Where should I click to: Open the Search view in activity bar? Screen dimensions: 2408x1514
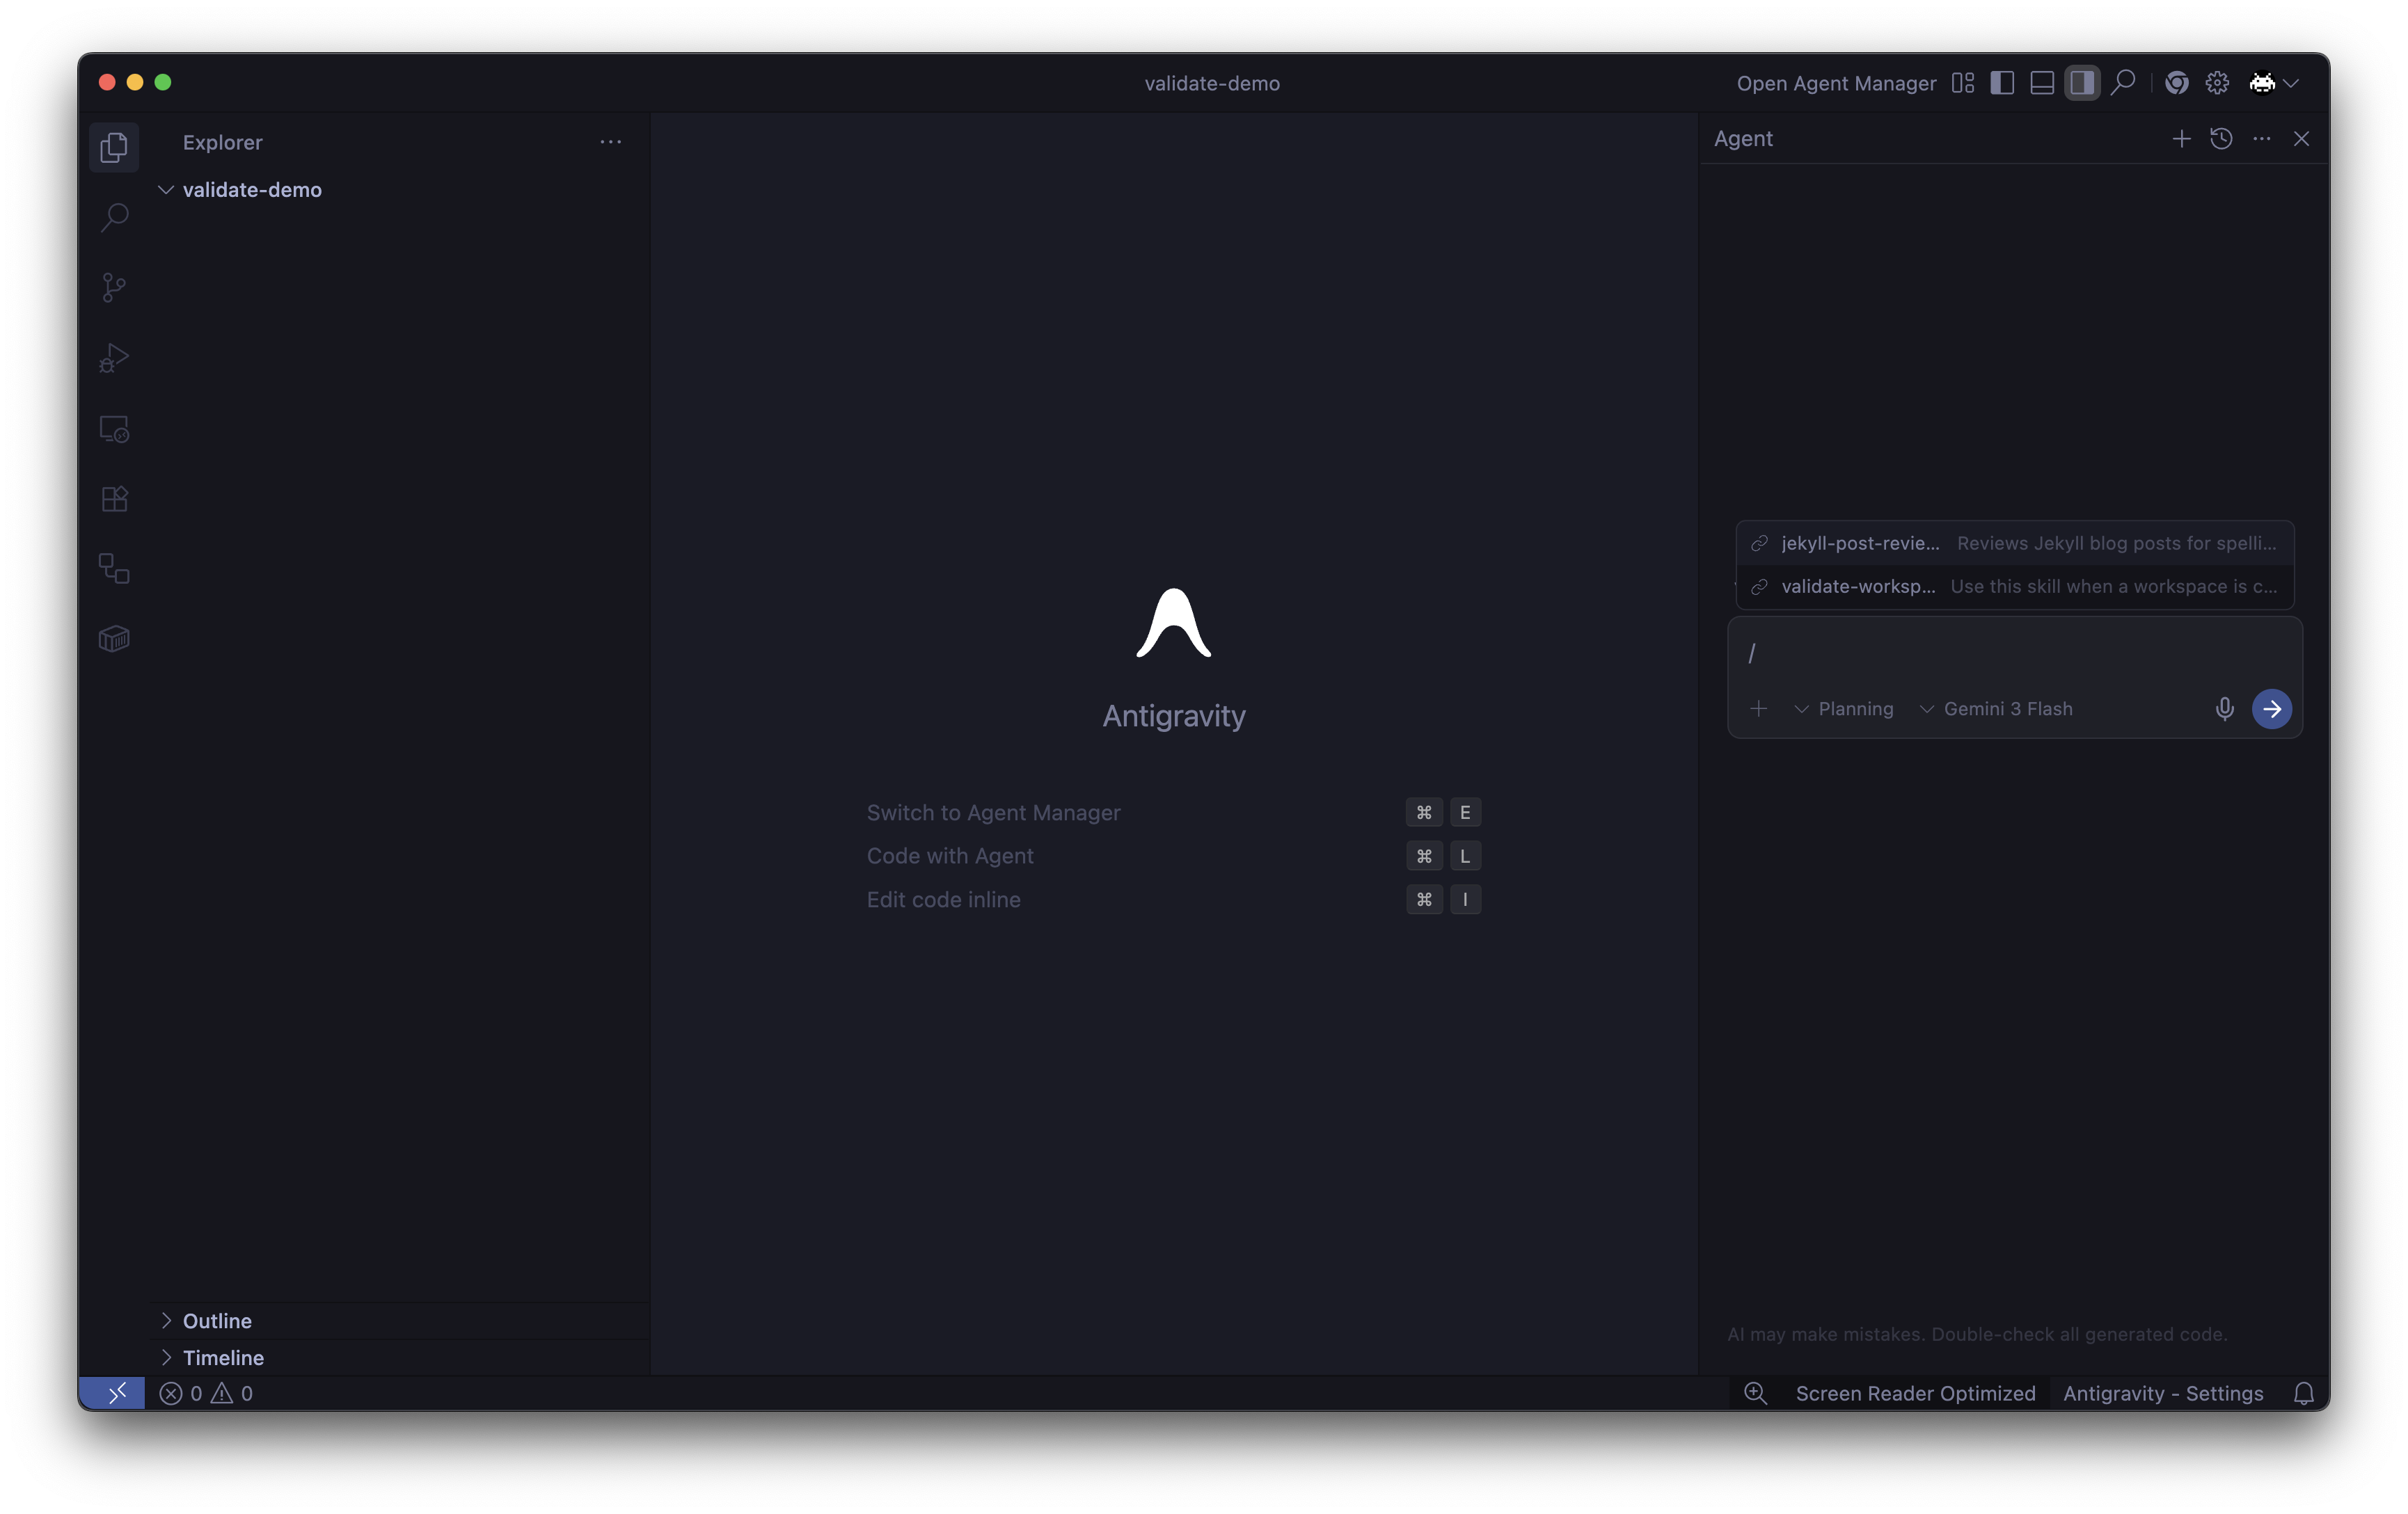point(114,217)
